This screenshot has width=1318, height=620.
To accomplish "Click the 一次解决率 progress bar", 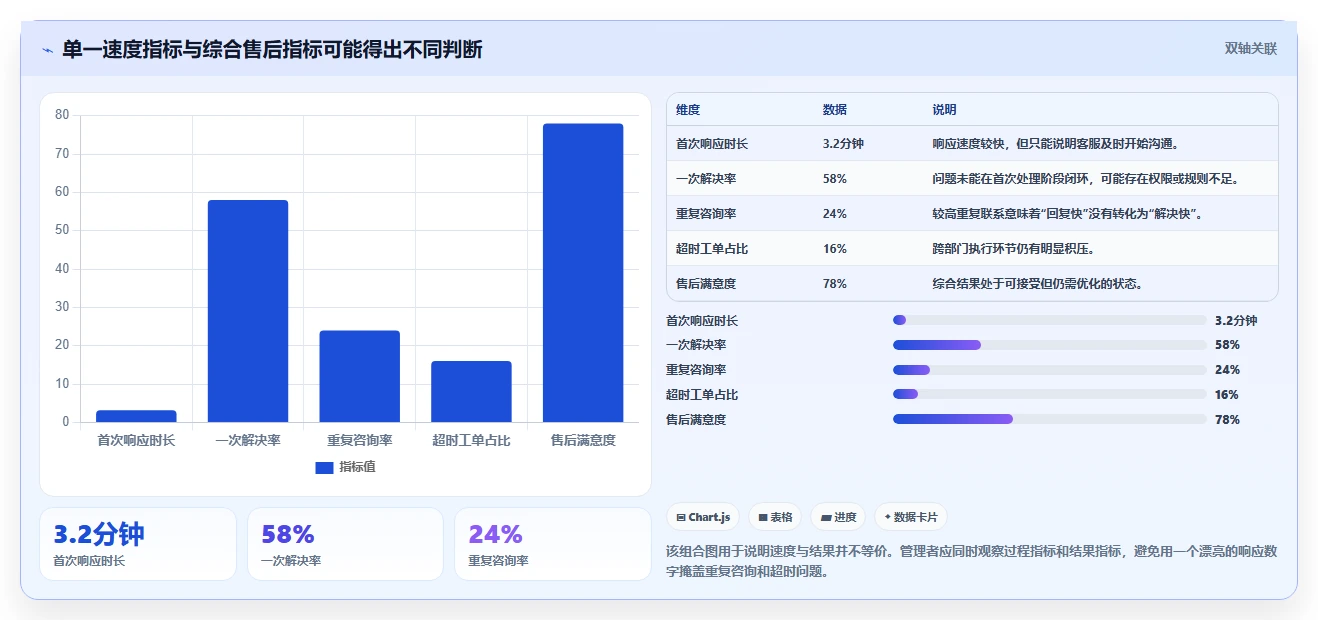I will (1049, 345).
